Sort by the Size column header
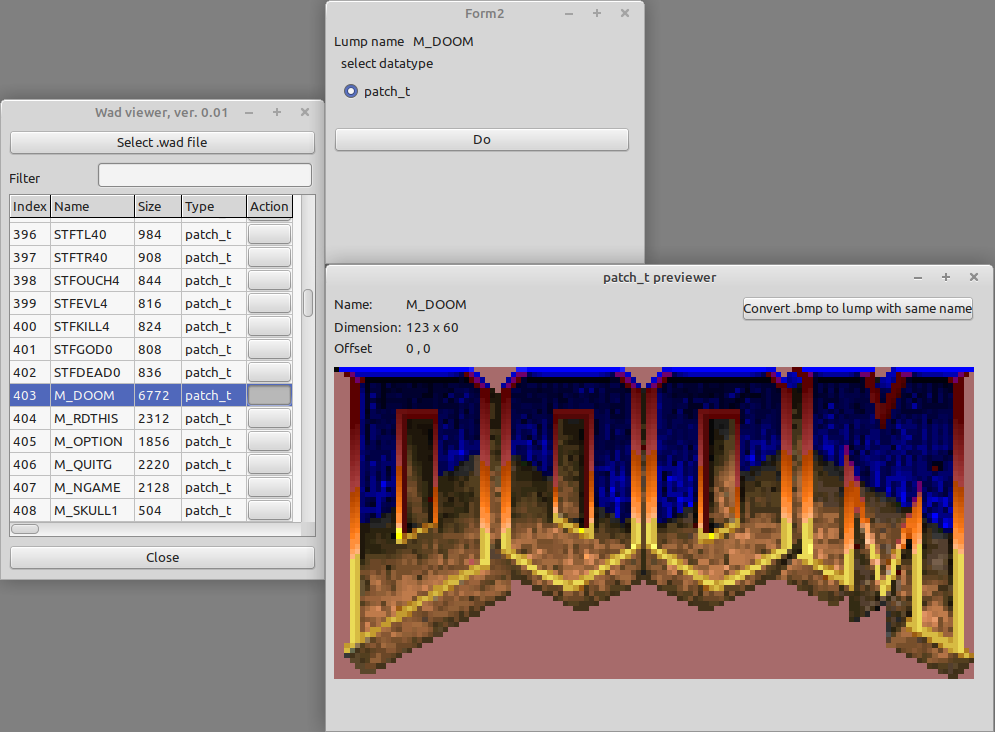Image resolution: width=995 pixels, height=732 pixels. (158, 207)
